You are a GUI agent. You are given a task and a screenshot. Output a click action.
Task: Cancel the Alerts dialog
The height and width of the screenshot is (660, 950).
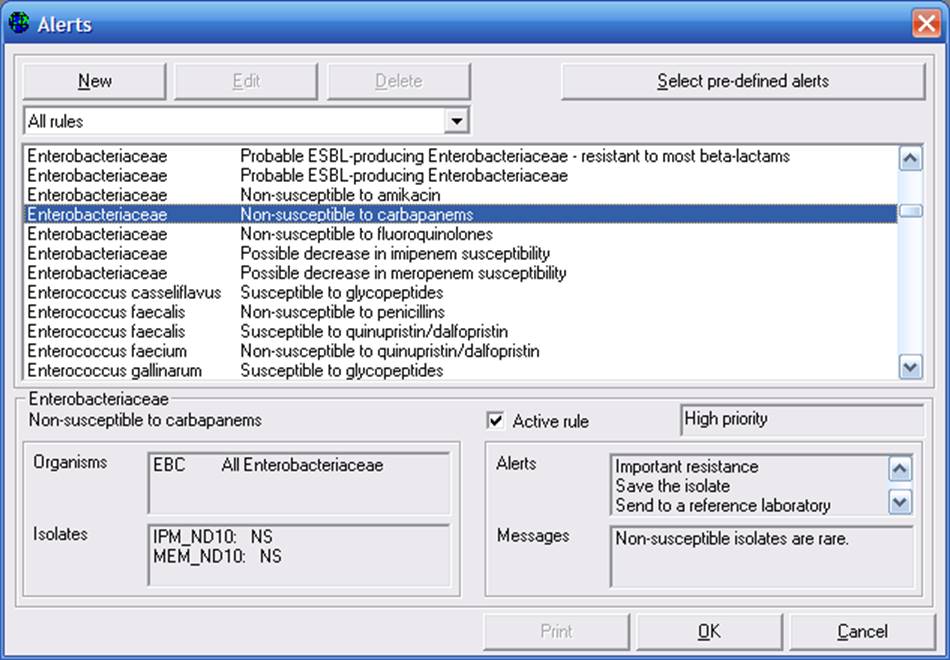click(x=862, y=631)
